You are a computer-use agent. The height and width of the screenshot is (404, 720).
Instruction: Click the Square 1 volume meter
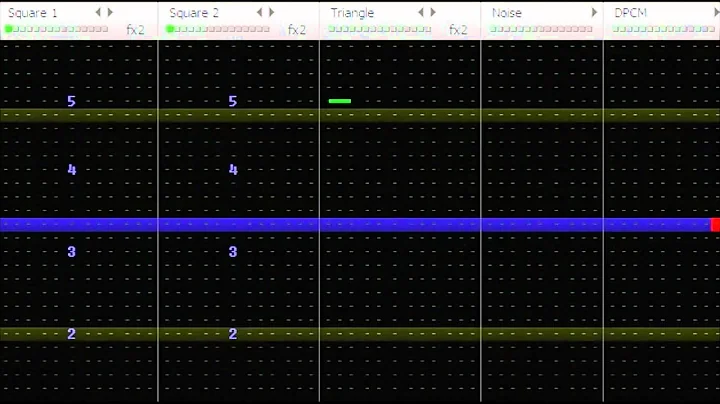[56, 29]
